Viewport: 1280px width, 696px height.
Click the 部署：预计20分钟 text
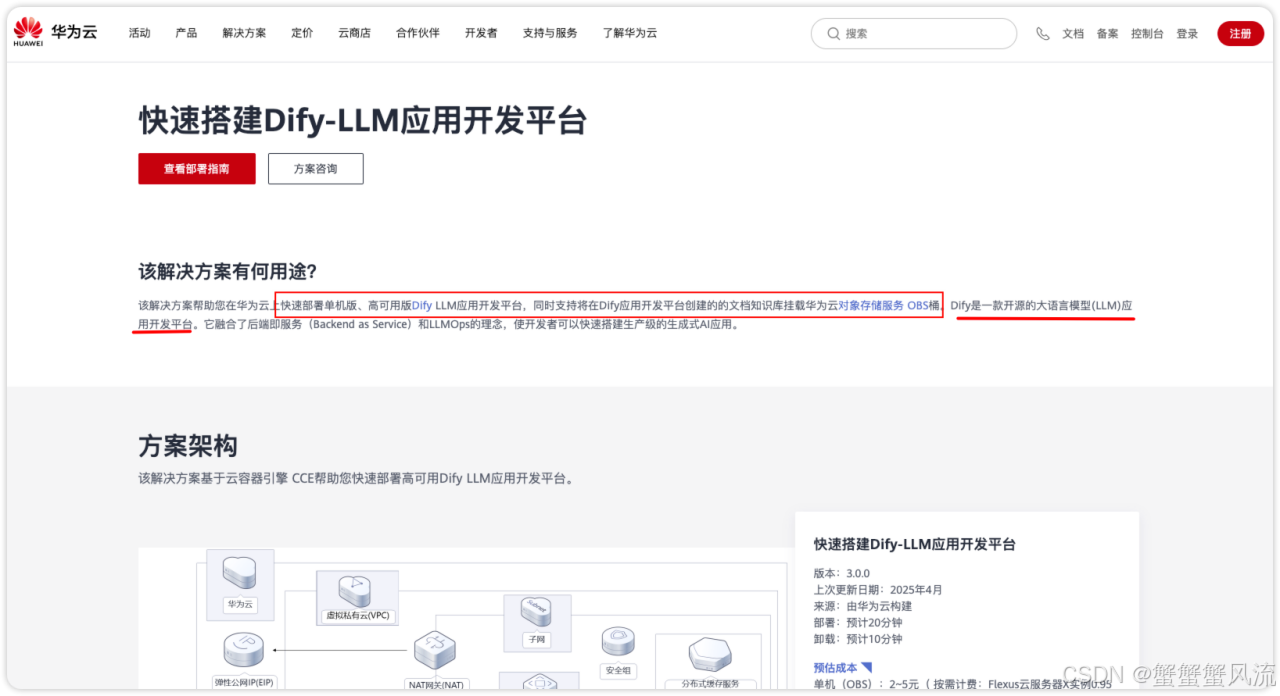click(858, 622)
